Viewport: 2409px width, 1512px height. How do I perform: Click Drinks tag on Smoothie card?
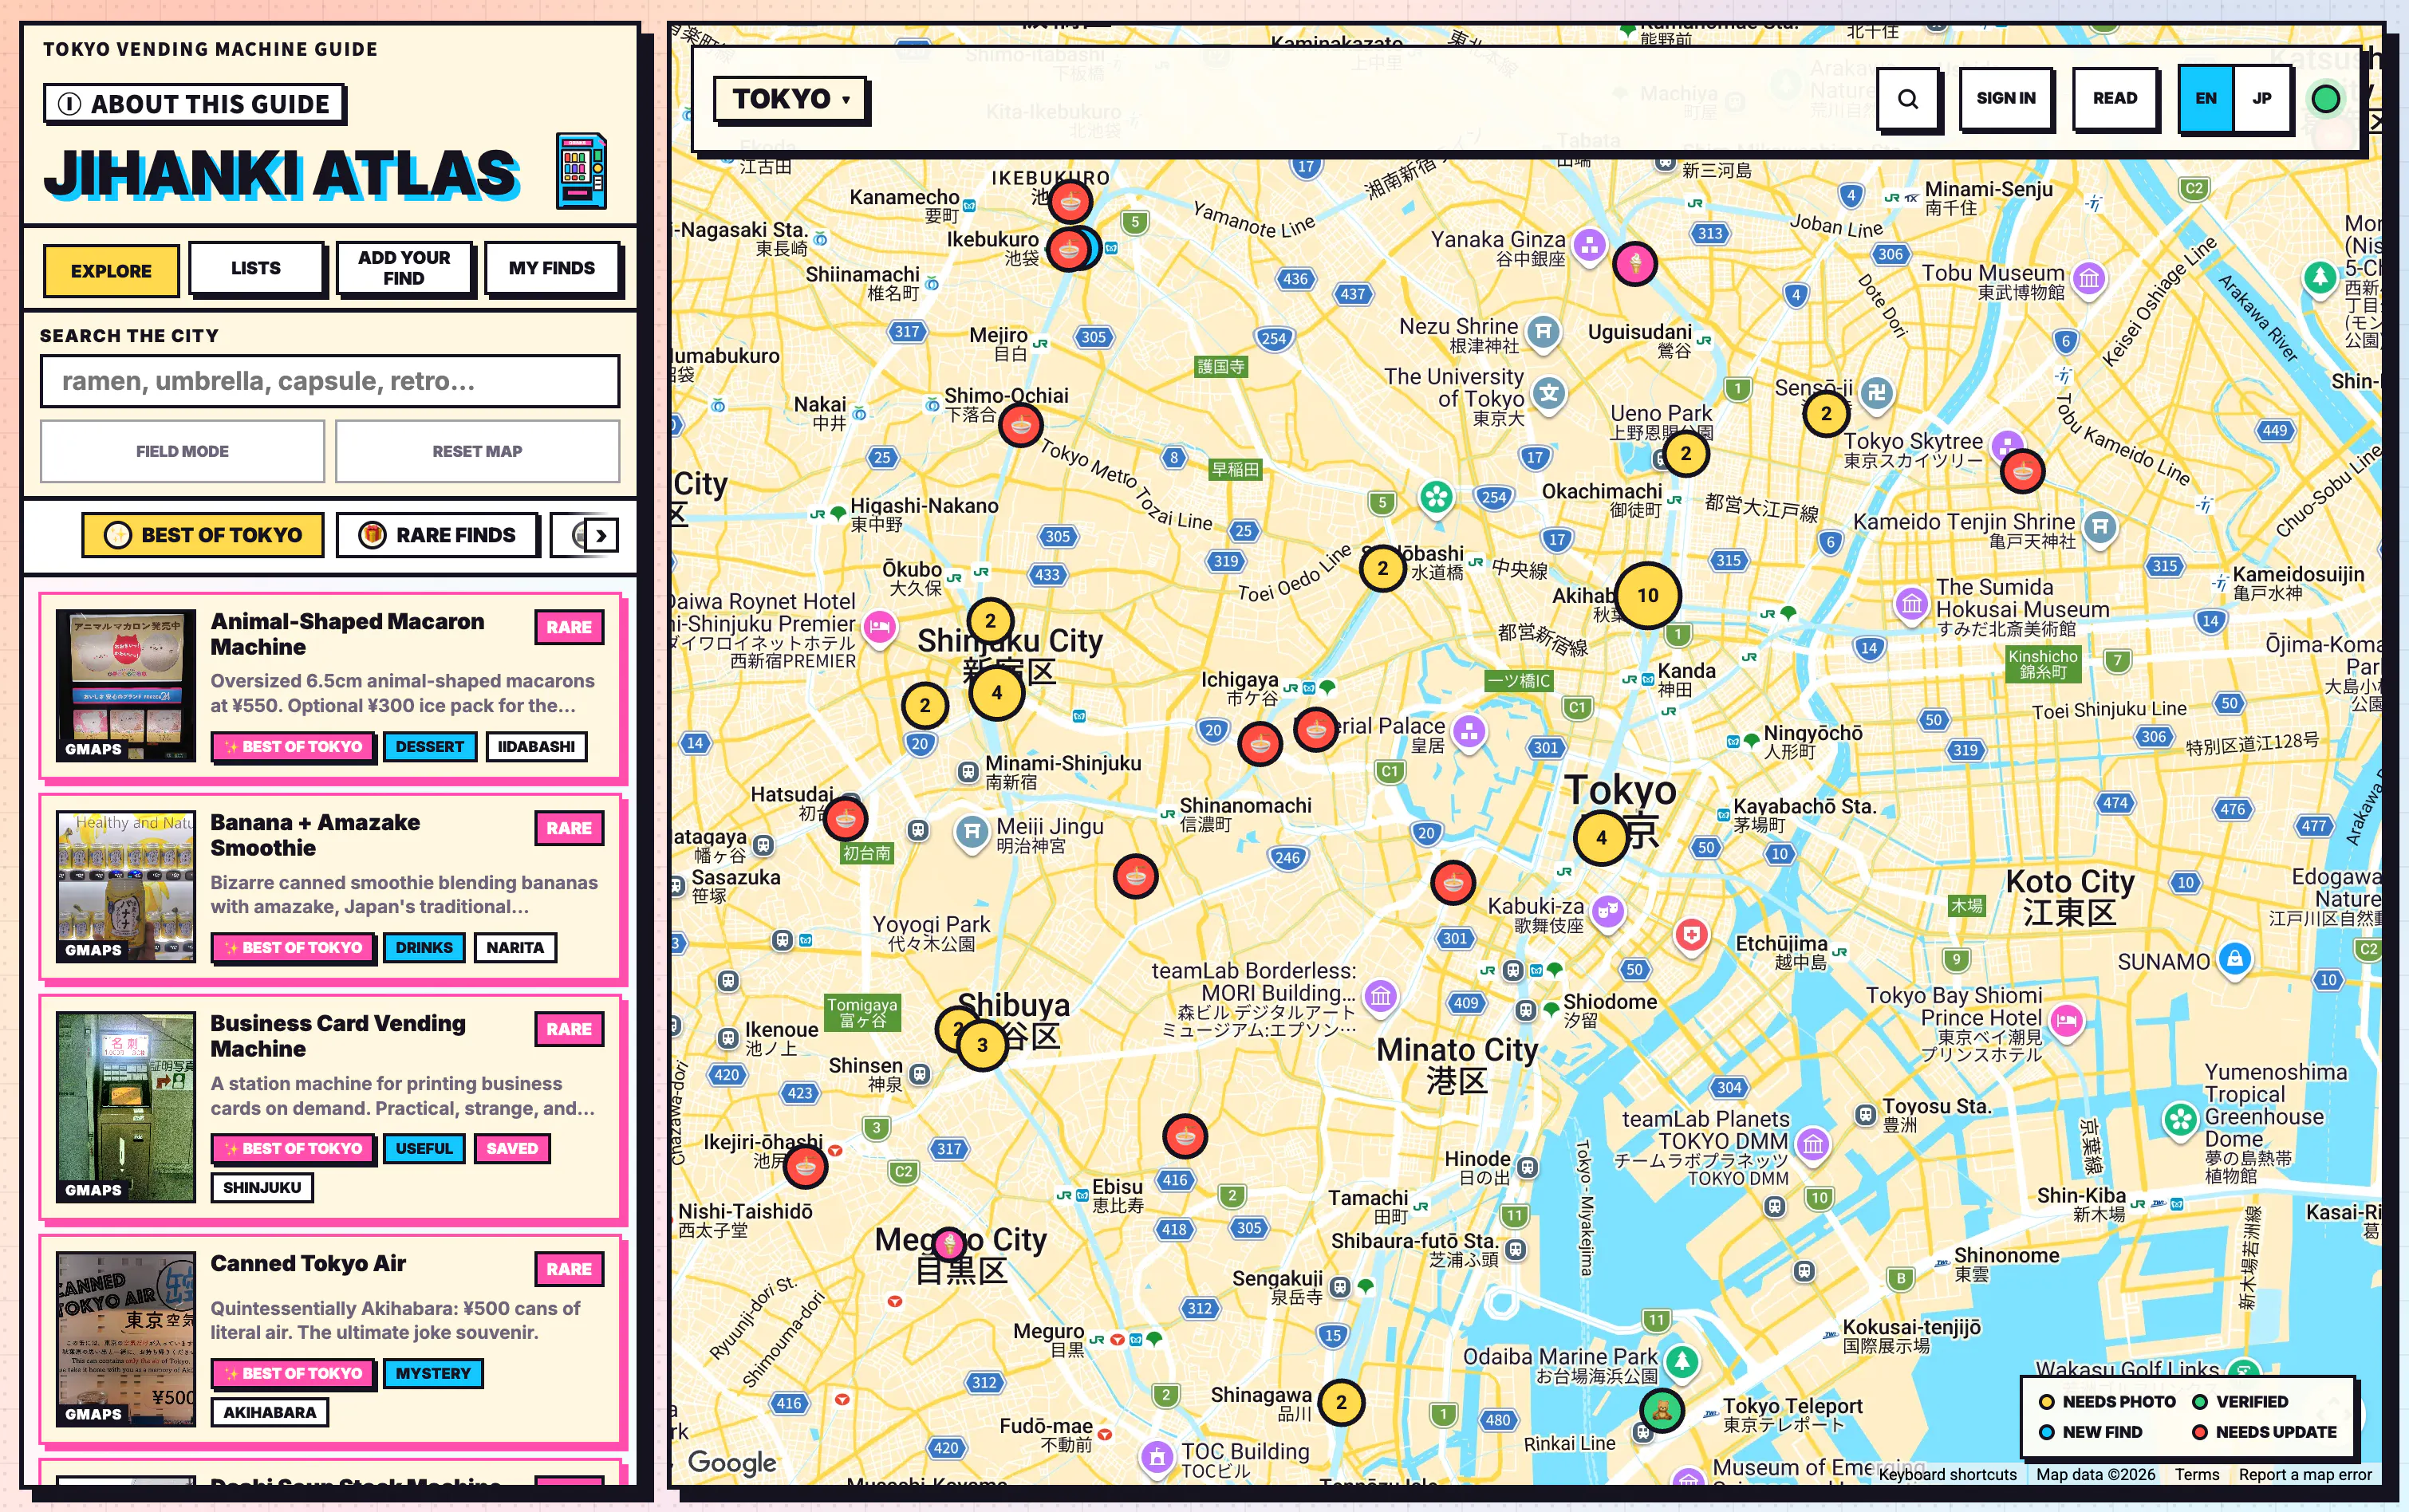424,947
